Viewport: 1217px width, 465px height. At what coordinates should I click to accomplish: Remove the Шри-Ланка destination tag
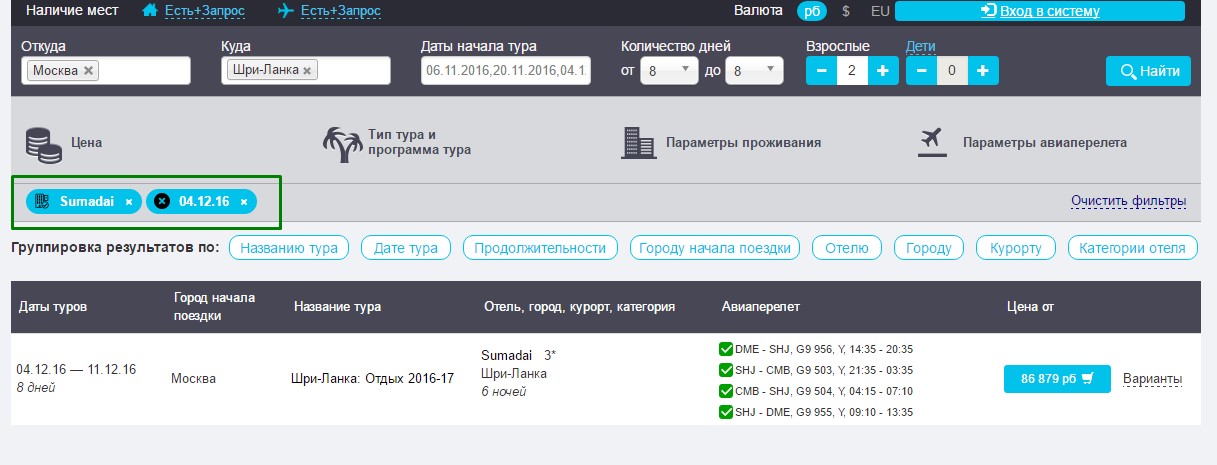pyautogui.click(x=307, y=71)
